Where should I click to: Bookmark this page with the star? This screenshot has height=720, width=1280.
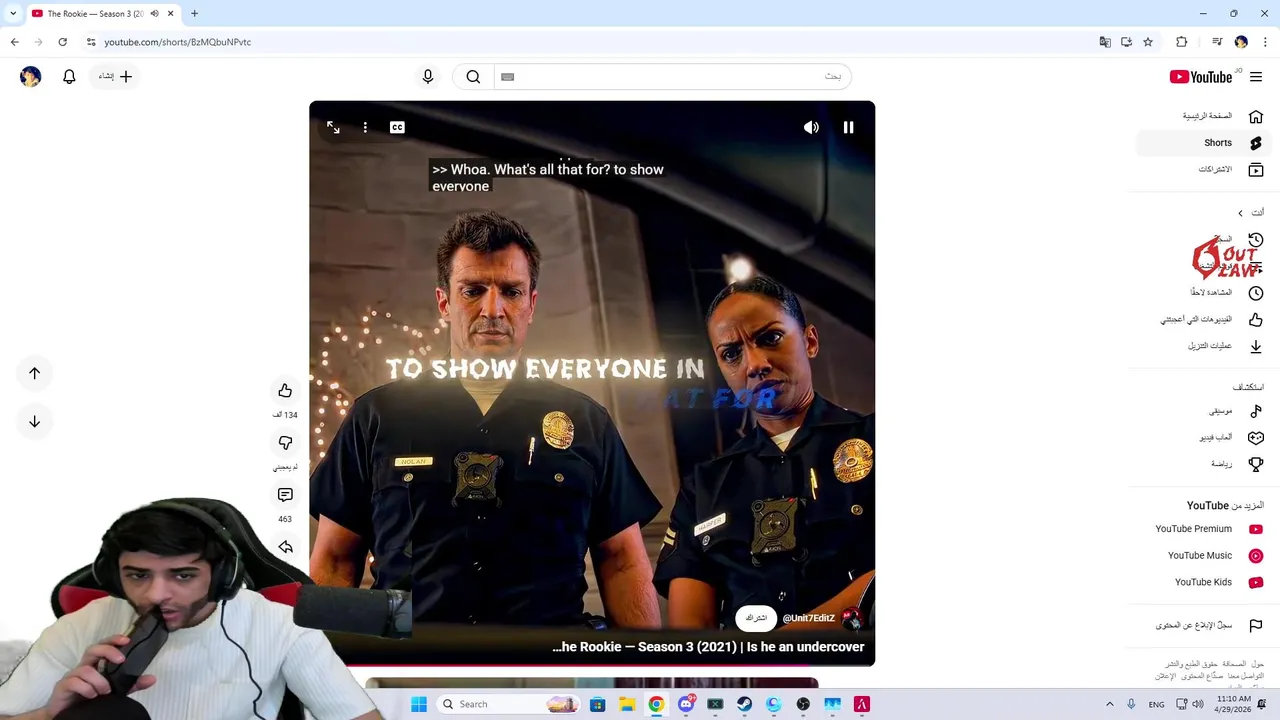click(x=1148, y=42)
